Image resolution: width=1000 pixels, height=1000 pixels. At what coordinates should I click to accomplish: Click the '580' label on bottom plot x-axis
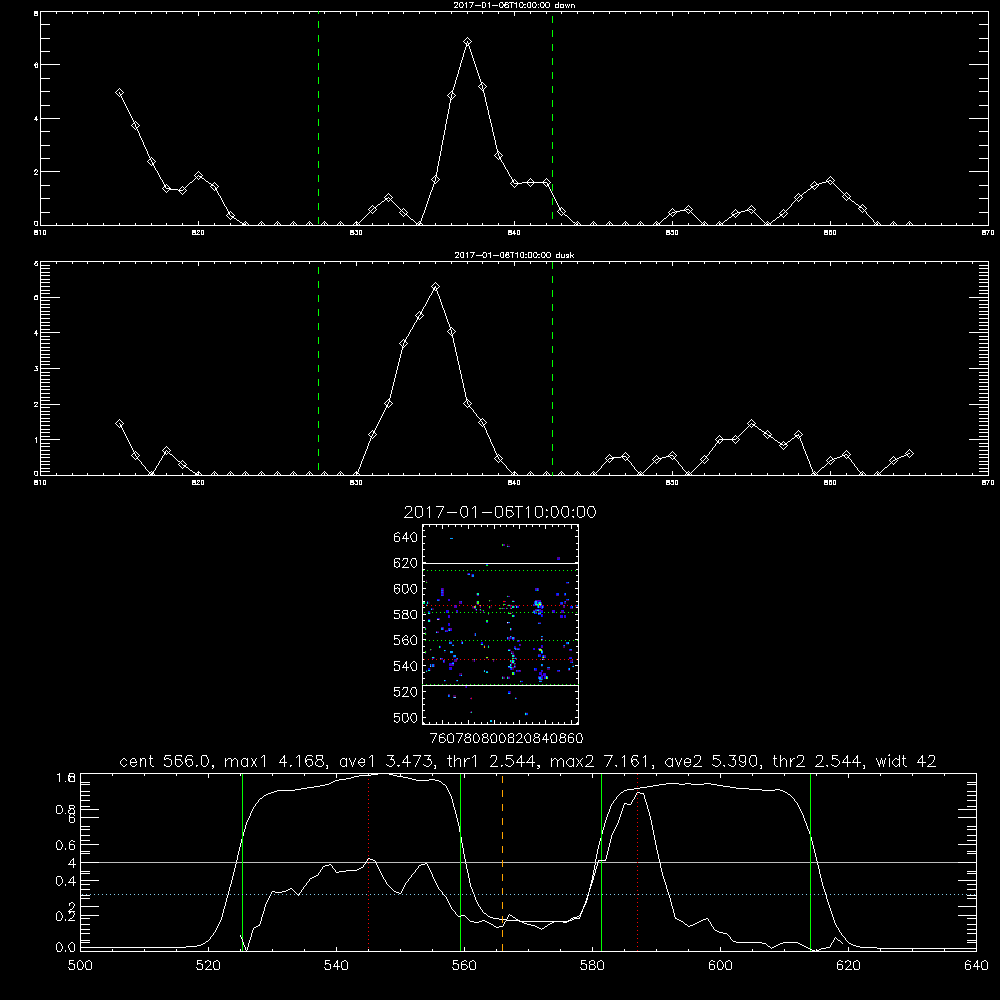coord(592,966)
